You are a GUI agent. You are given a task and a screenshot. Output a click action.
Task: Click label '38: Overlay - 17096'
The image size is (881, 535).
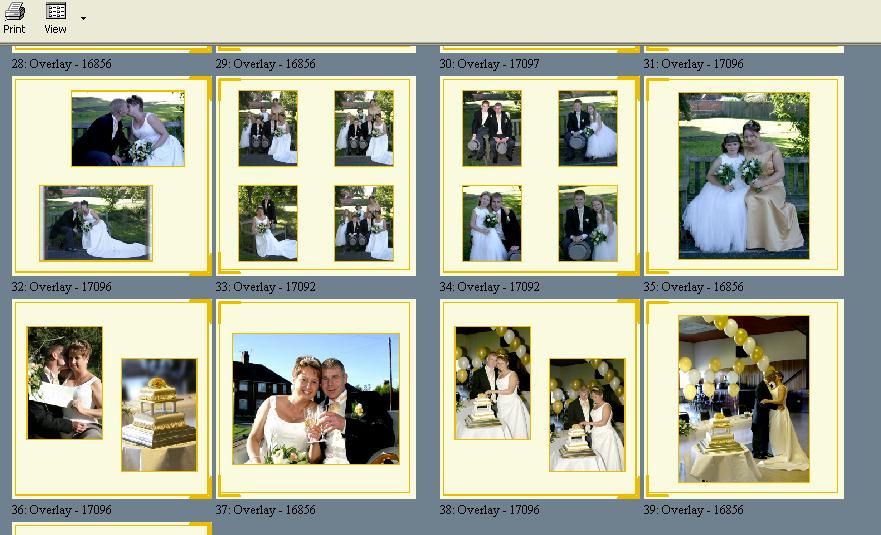pos(489,510)
